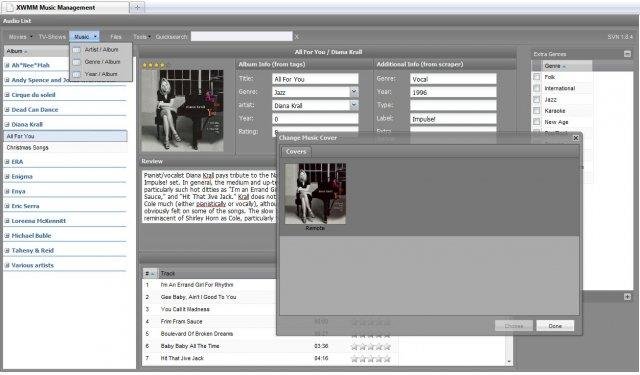Expand the Dead Can Dance artist node

[7, 110]
